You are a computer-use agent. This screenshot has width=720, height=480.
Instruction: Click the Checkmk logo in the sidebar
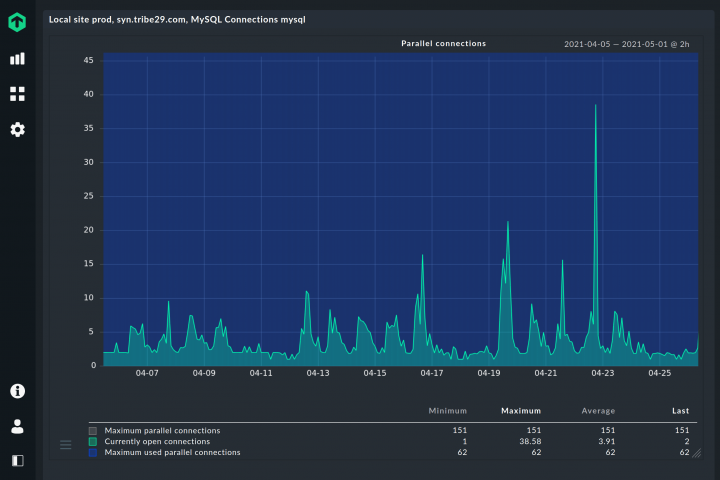pyautogui.click(x=17, y=21)
